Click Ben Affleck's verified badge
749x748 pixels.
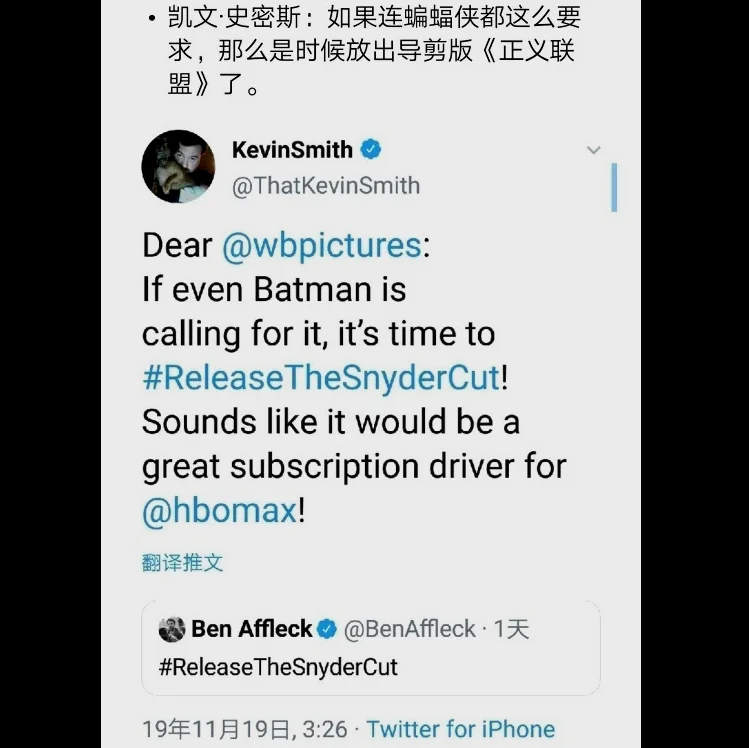tap(327, 629)
